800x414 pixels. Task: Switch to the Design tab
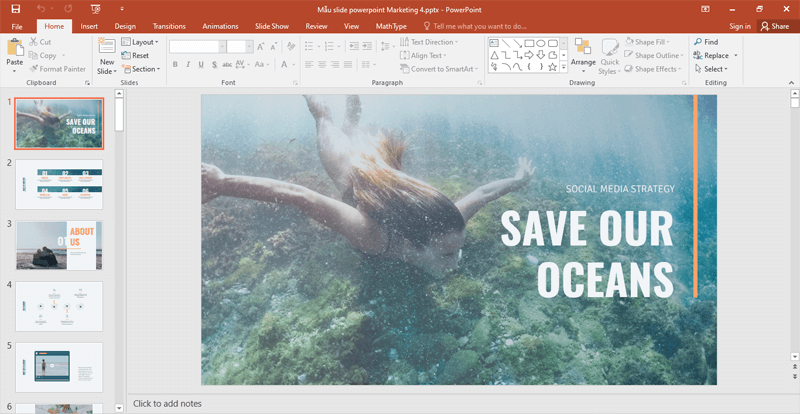coord(125,26)
